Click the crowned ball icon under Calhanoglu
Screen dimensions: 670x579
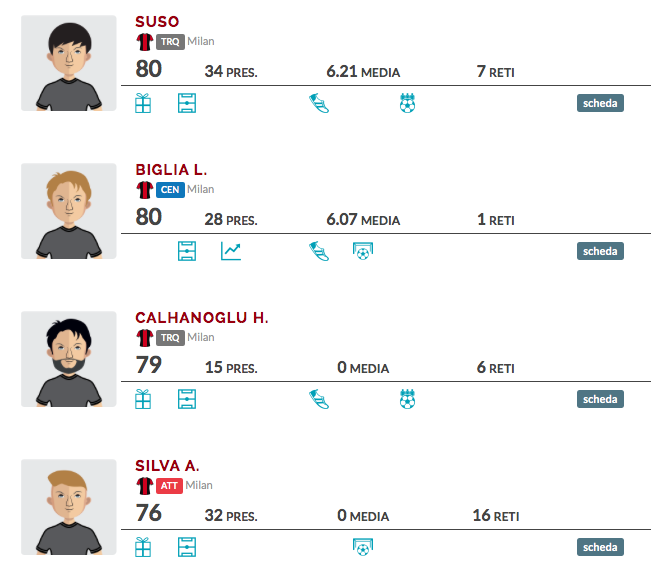[407, 399]
